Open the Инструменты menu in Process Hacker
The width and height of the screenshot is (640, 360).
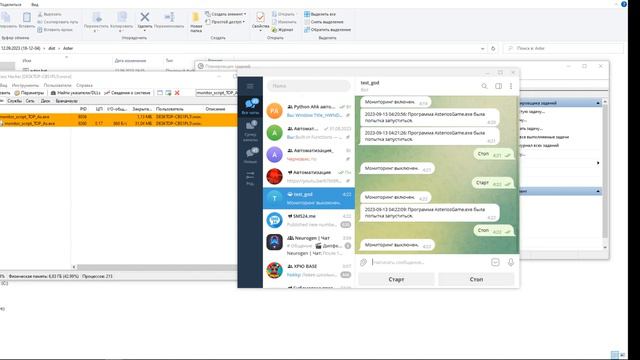(x=25, y=85)
